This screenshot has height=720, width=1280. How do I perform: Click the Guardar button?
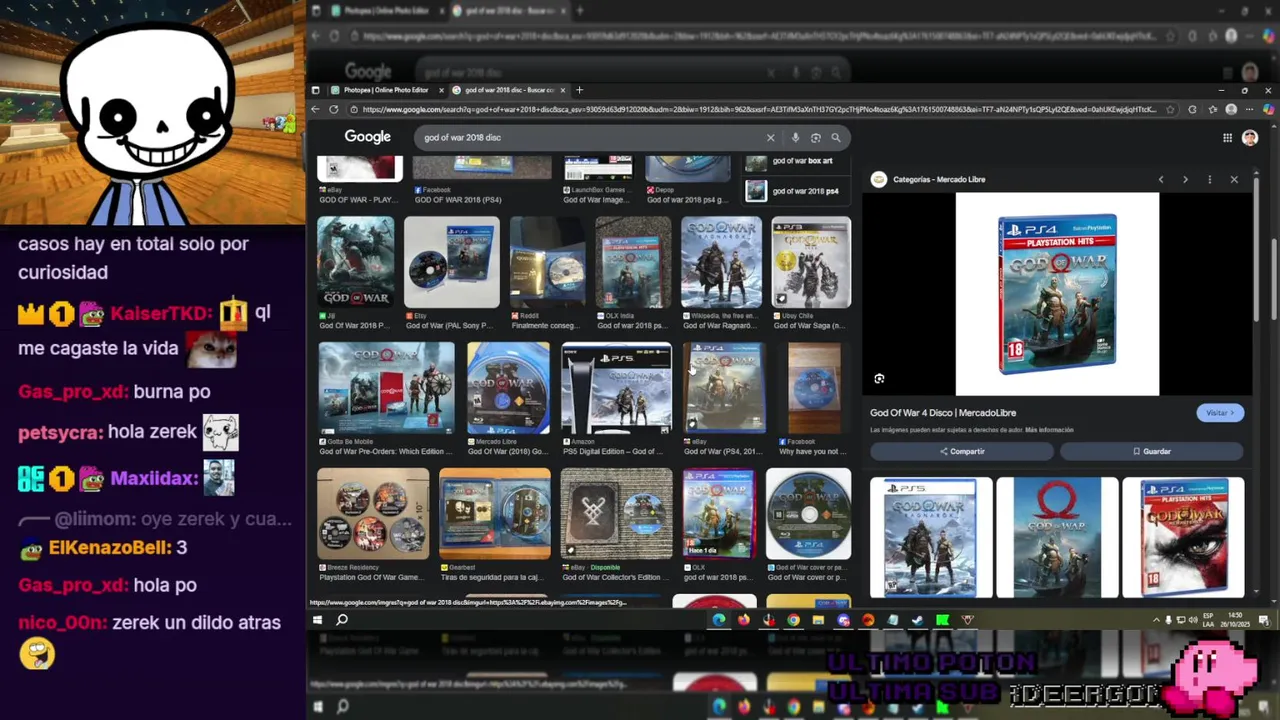[x=1152, y=452]
